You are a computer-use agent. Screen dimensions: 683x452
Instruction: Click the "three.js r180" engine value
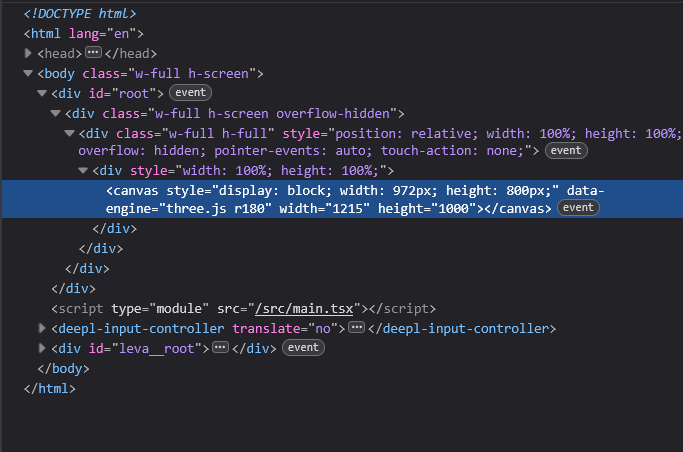[216, 209]
